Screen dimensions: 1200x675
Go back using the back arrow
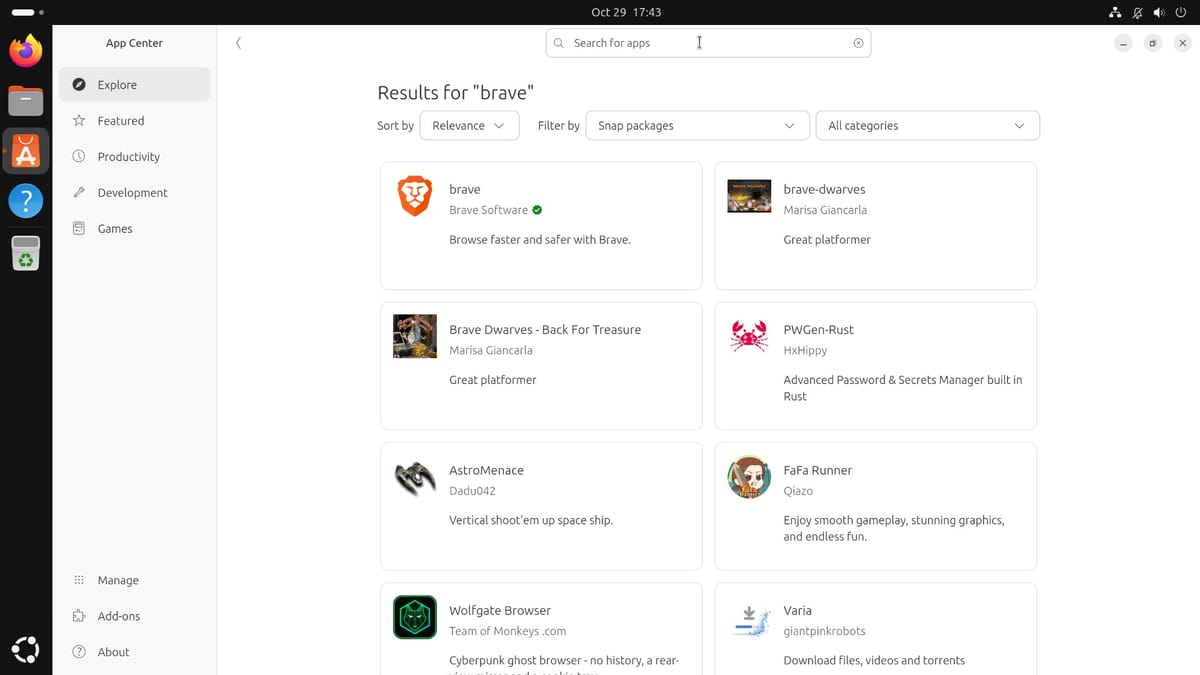tap(238, 43)
